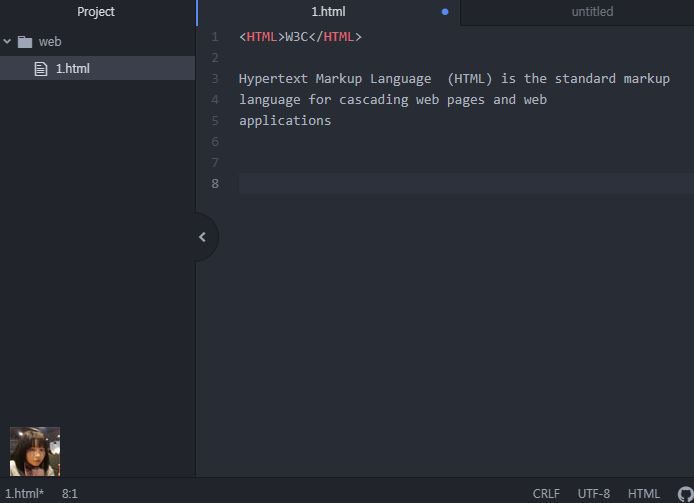Click the opening <HTML> tag
This screenshot has height=503, width=694.
click(x=262, y=37)
